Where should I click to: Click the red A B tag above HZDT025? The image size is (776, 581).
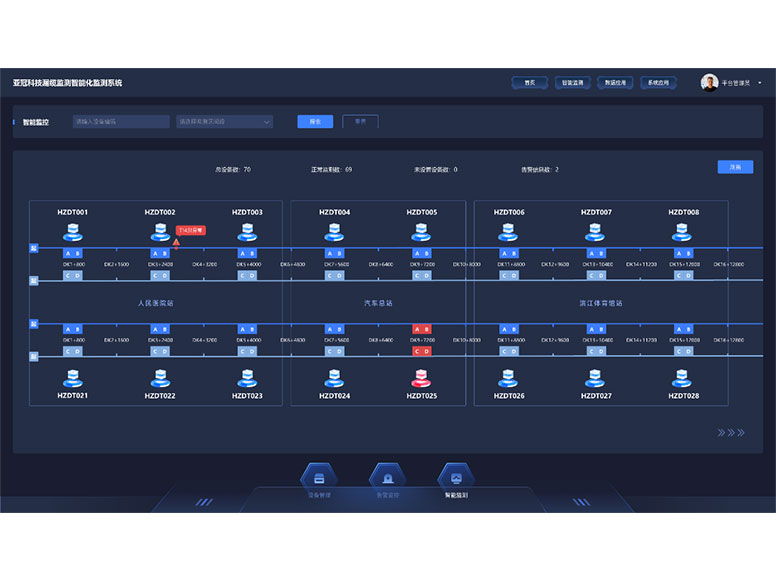click(421, 329)
